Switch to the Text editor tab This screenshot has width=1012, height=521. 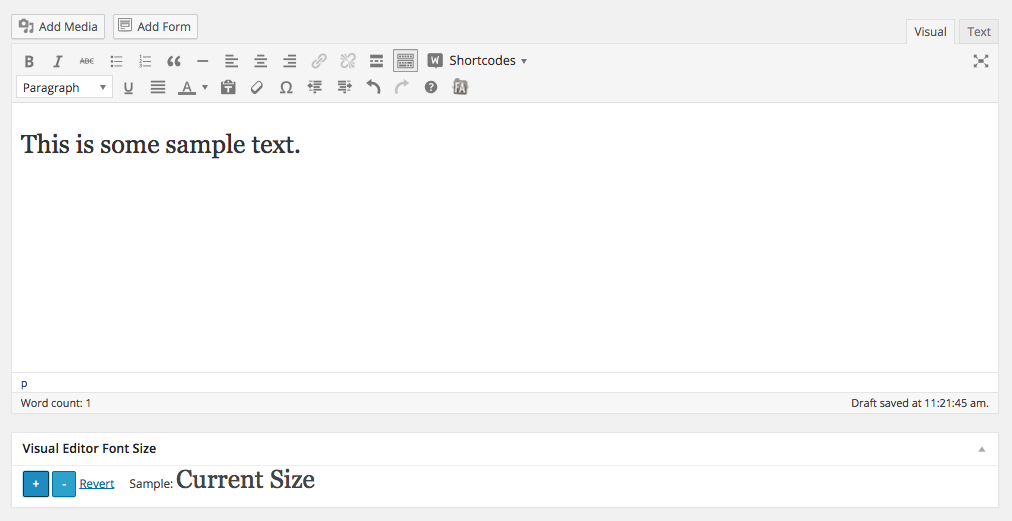979,32
